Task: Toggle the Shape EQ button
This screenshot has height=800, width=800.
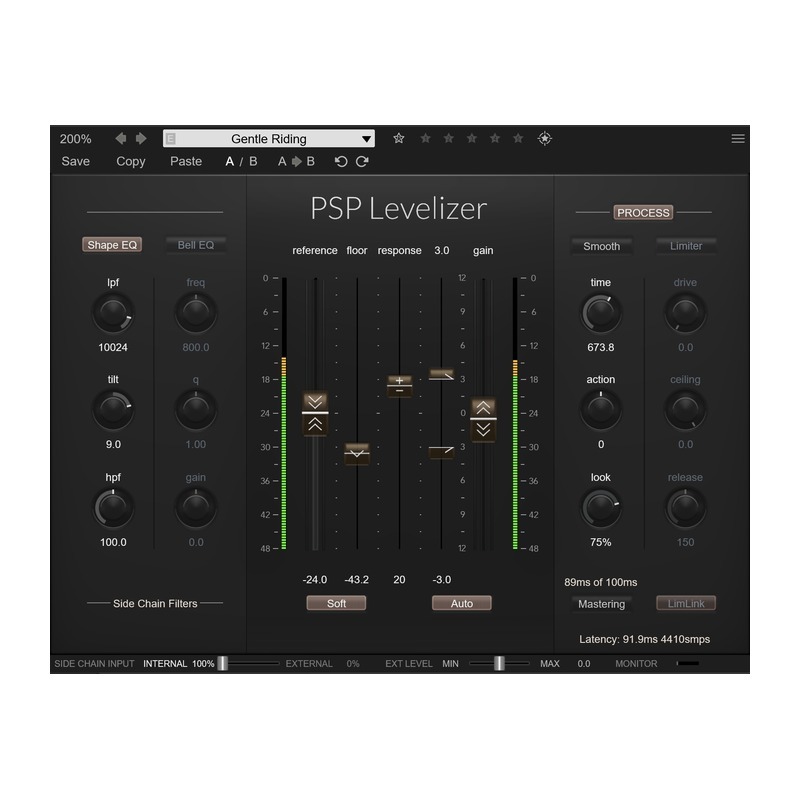Action: (112, 245)
